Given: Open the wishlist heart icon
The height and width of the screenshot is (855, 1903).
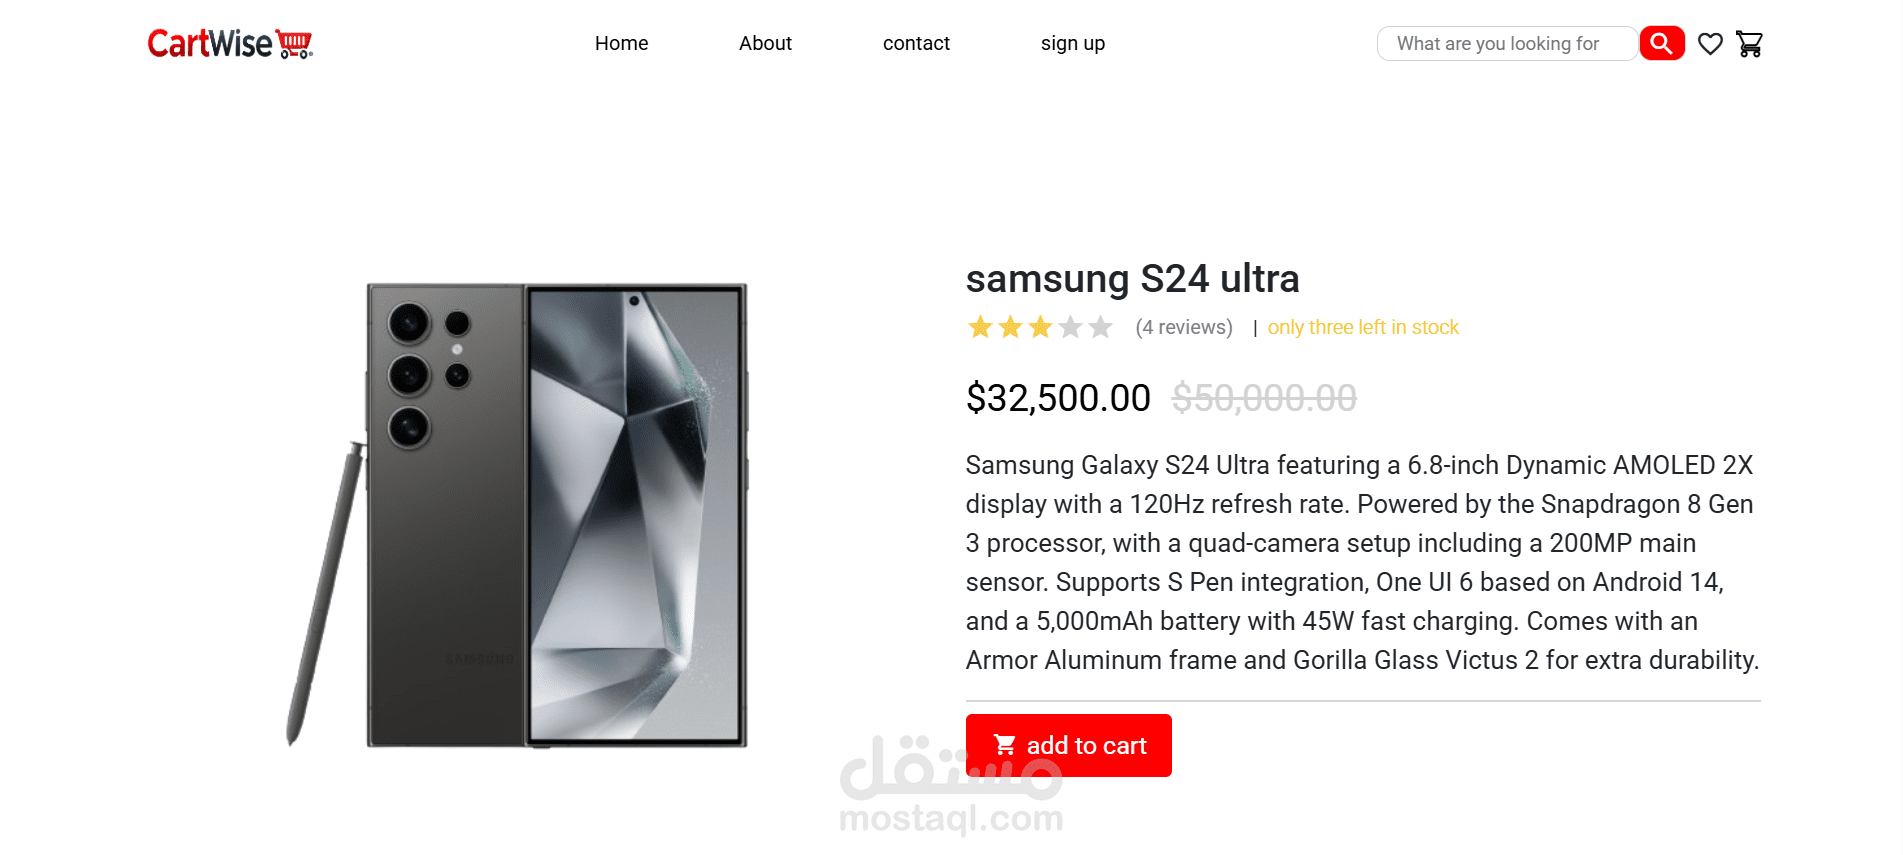Looking at the screenshot, I should click(x=1710, y=44).
